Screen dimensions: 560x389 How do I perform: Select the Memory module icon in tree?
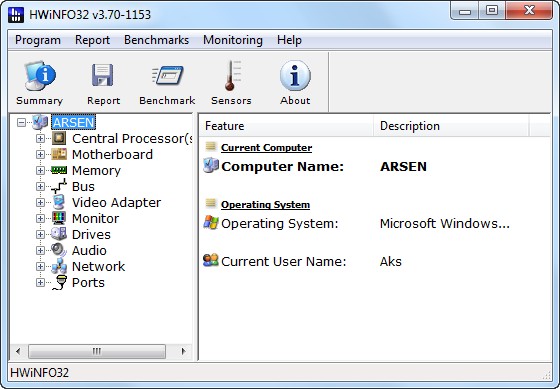click(x=59, y=170)
